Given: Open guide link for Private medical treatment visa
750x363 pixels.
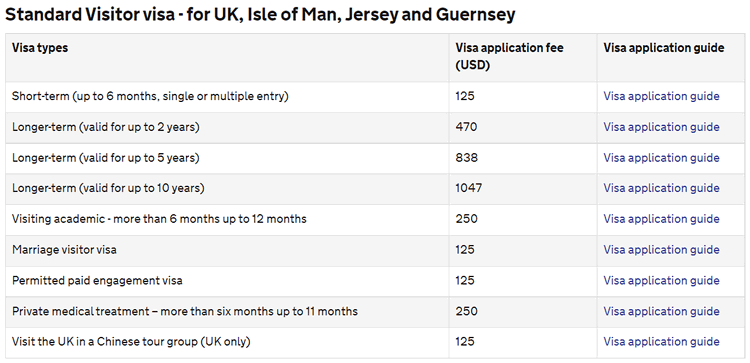Looking at the screenshot, I should click(661, 311).
